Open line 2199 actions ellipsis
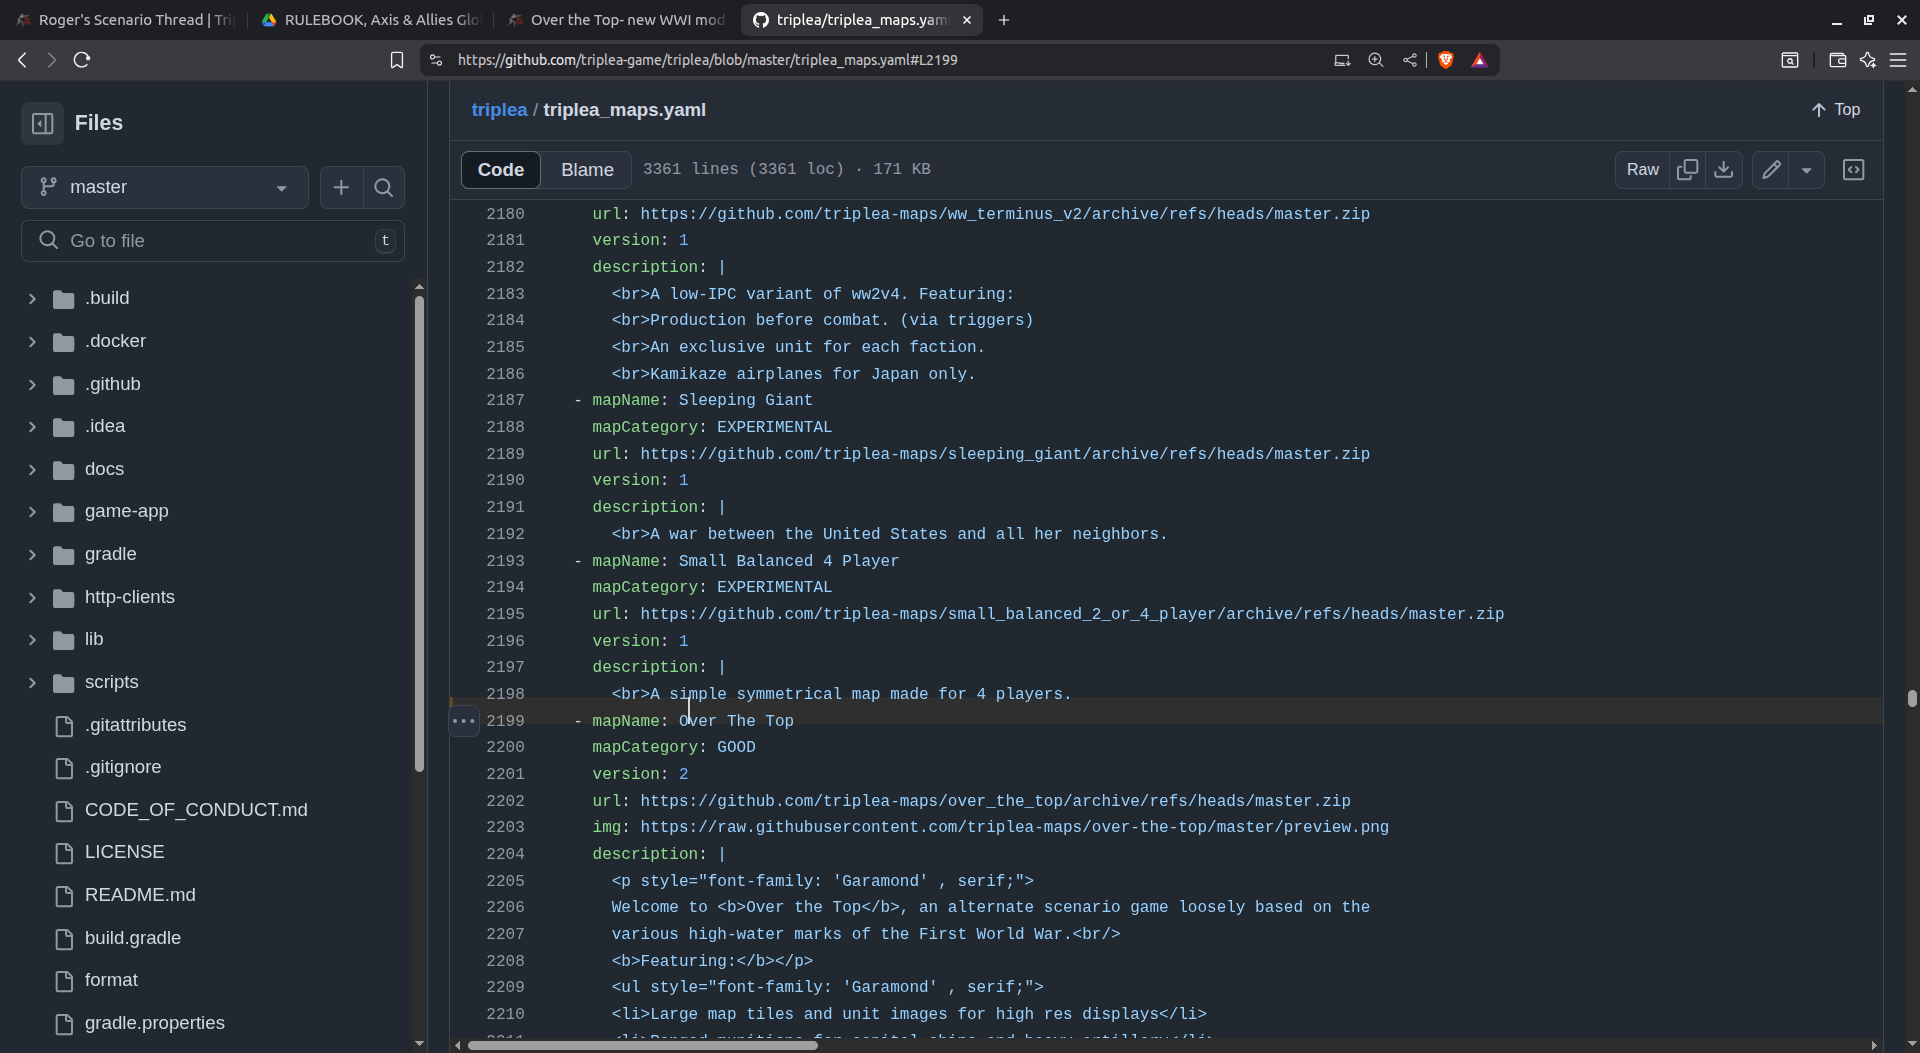The width and height of the screenshot is (1920, 1053). click(x=464, y=721)
